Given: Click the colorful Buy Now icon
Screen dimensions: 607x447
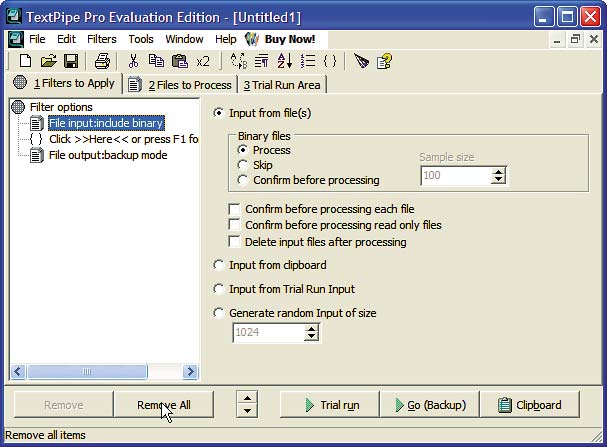Looking at the screenshot, I should 252,39.
